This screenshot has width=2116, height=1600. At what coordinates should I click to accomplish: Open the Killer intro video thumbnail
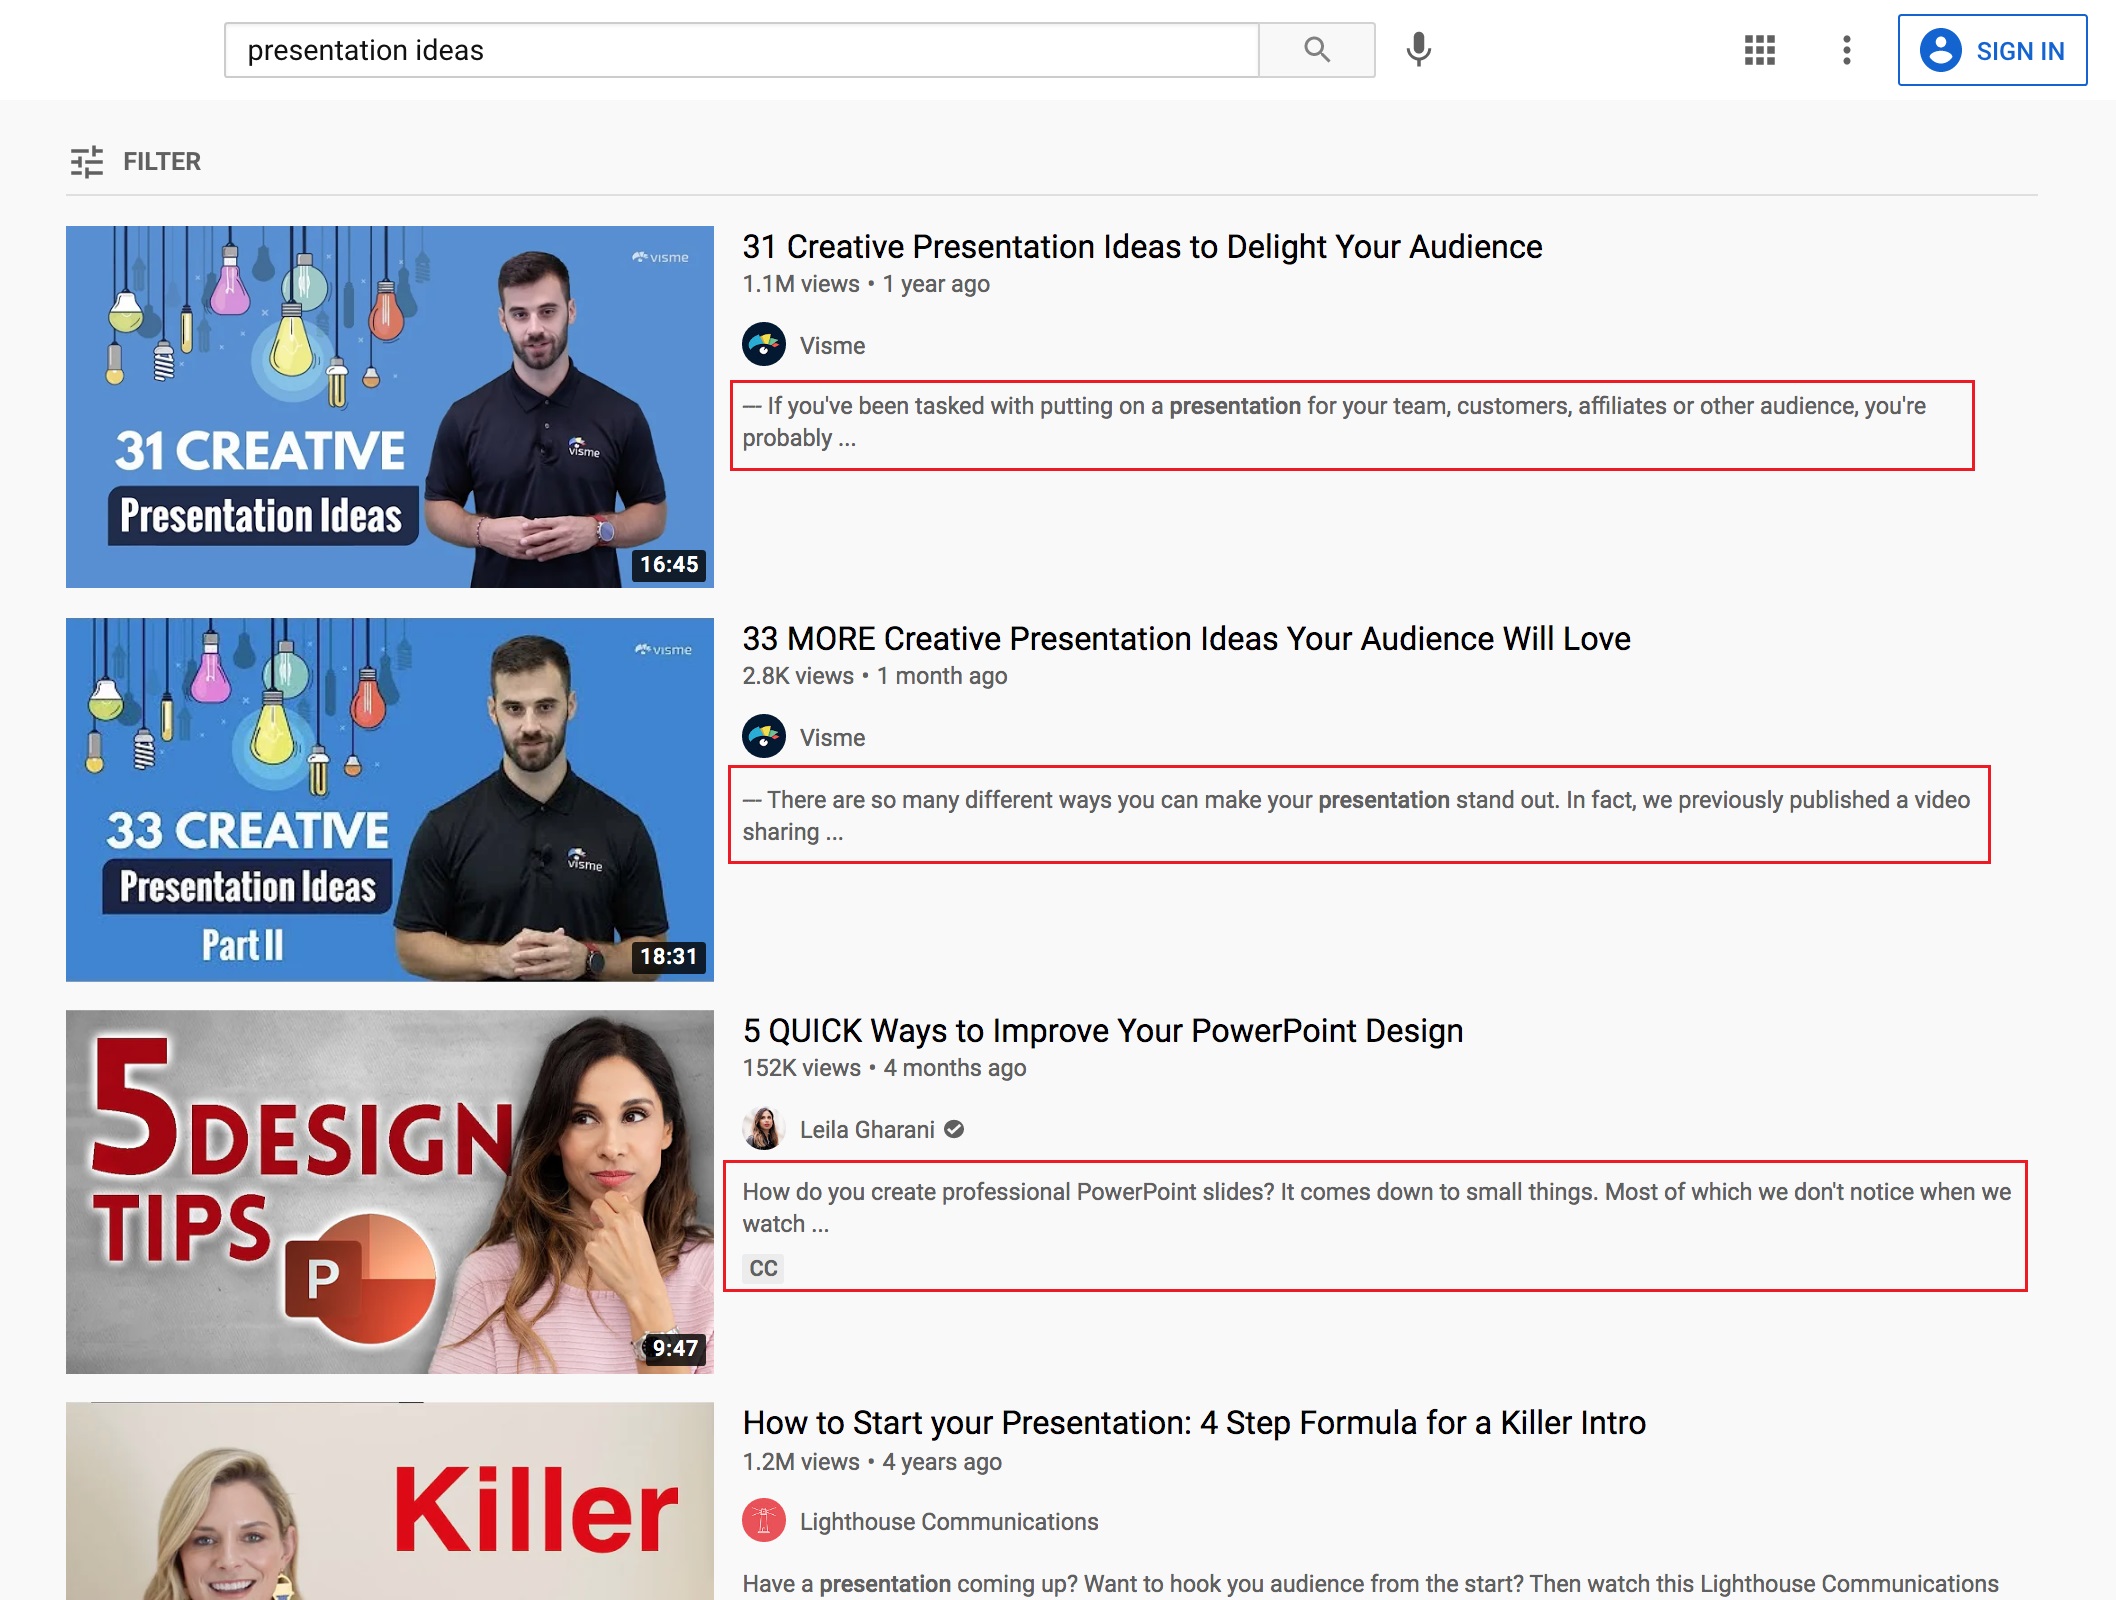pyautogui.click(x=390, y=1501)
